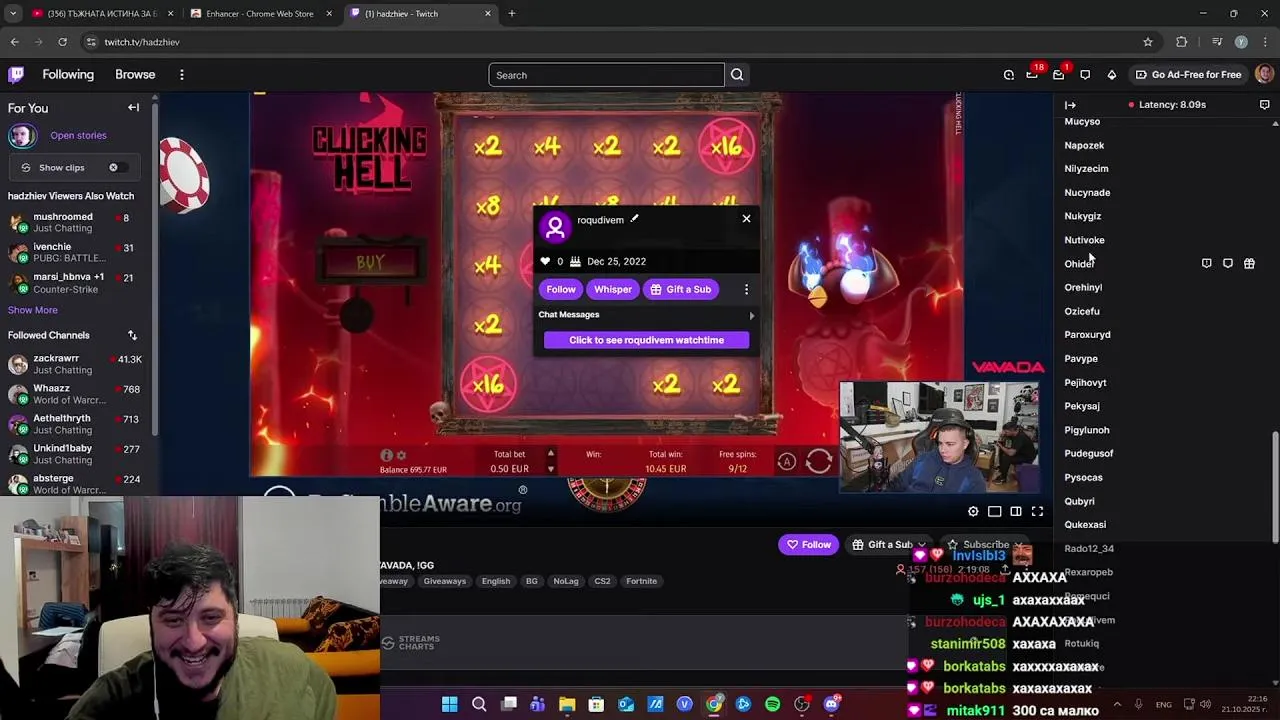Image resolution: width=1280 pixels, height=720 pixels.
Task: Select user Nutivoke in the chat list
Action: click(1084, 240)
